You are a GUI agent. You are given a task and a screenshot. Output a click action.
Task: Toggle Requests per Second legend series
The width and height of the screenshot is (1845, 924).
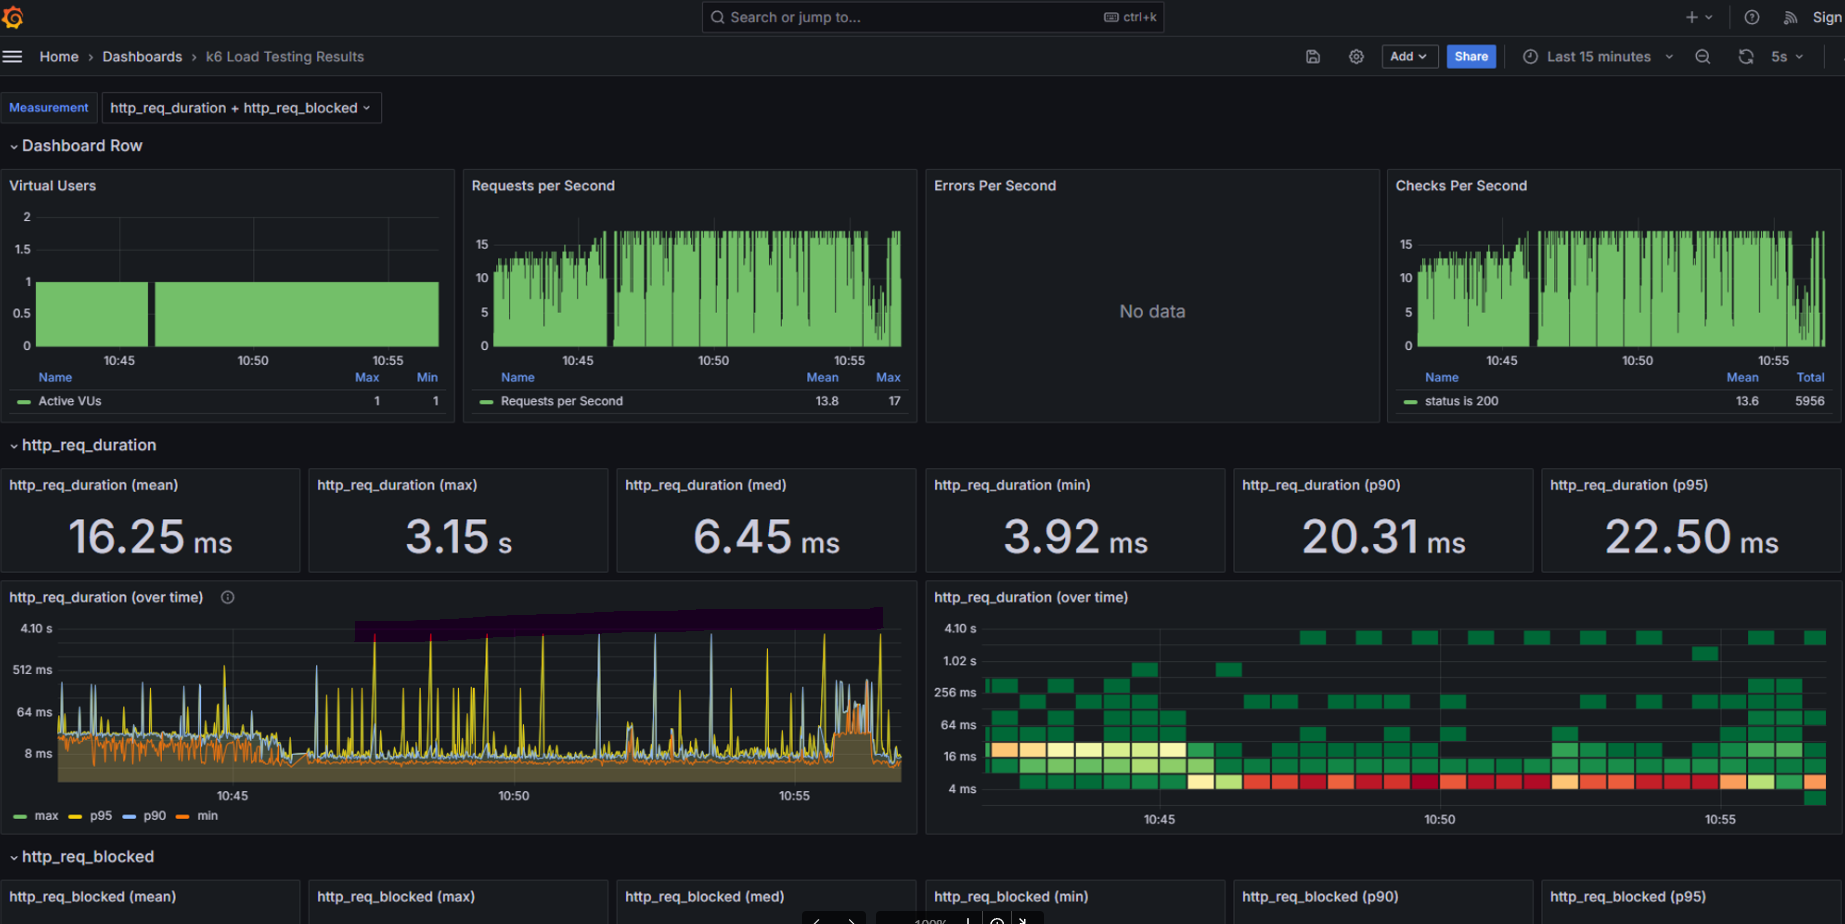pyautogui.click(x=562, y=401)
